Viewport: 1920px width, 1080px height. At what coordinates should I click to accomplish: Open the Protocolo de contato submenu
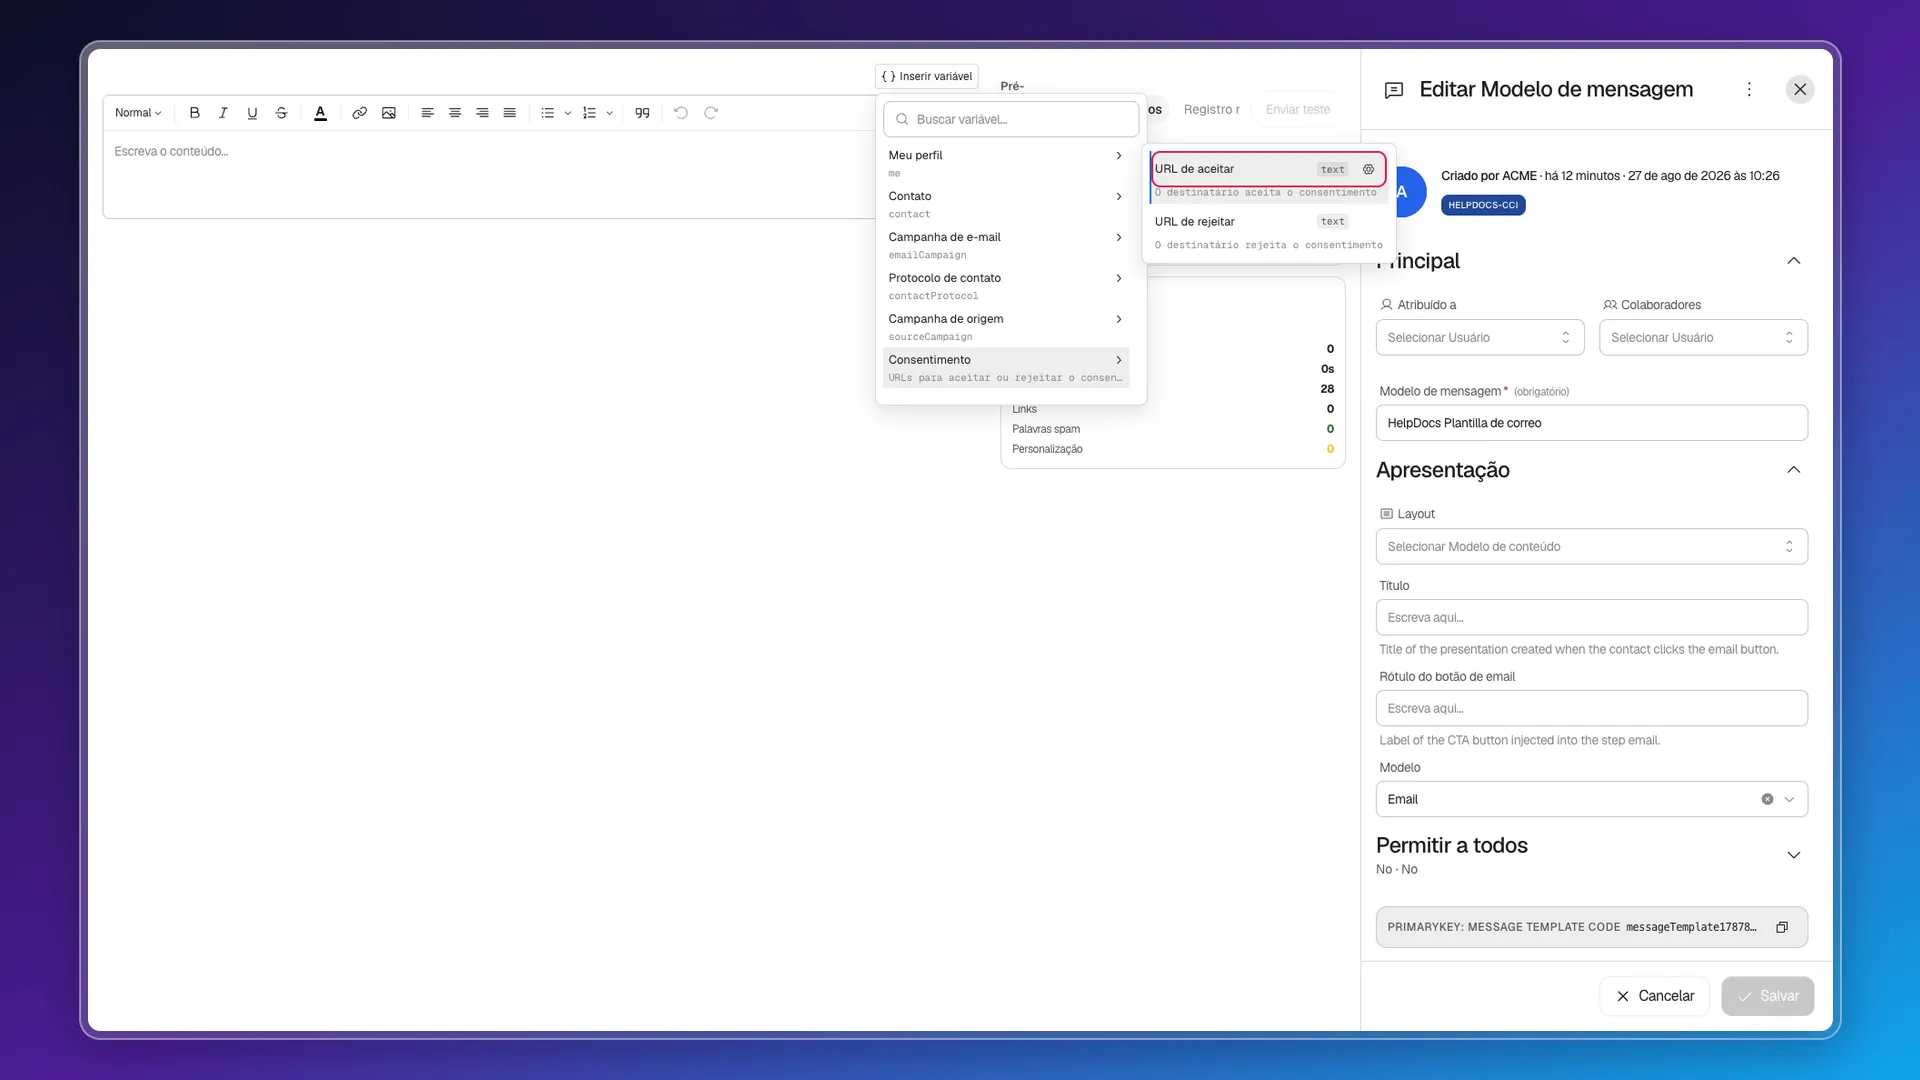(1006, 286)
